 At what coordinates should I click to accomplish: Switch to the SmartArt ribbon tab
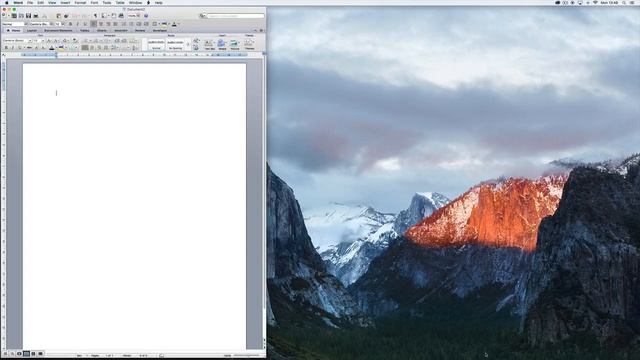[x=121, y=30]
